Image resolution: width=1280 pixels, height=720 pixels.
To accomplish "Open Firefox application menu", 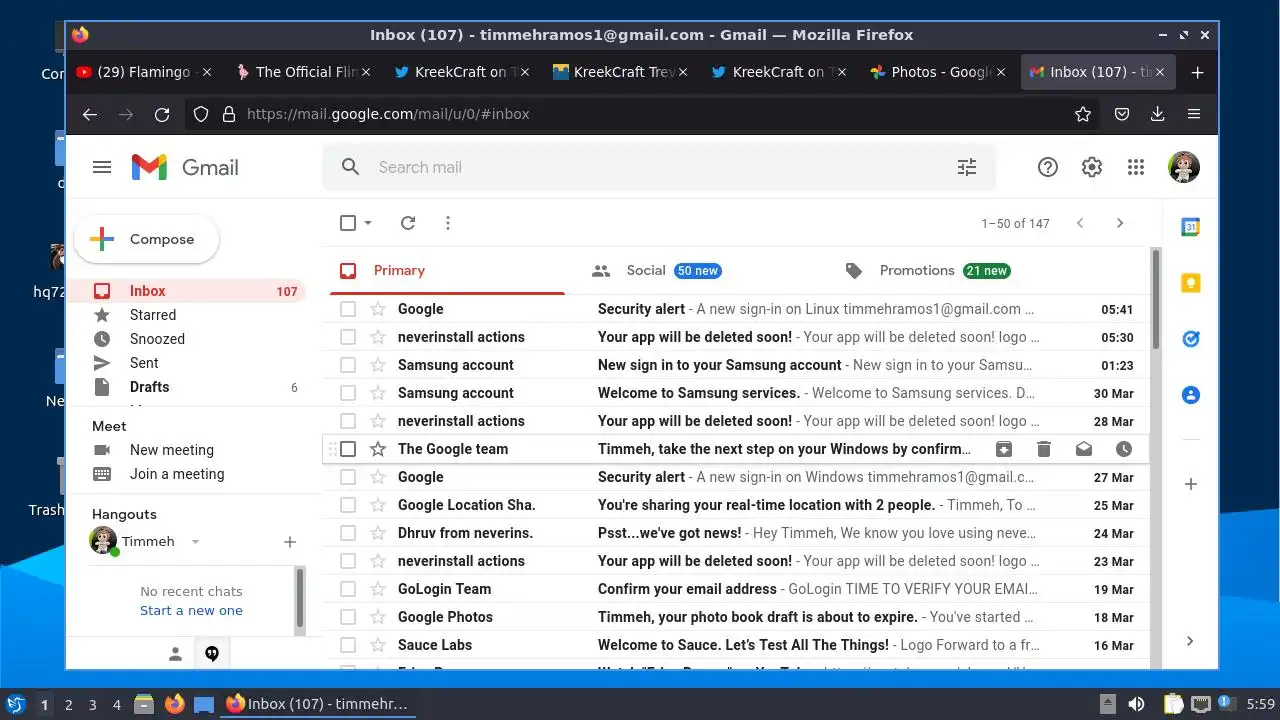I will pos(1194,114).
